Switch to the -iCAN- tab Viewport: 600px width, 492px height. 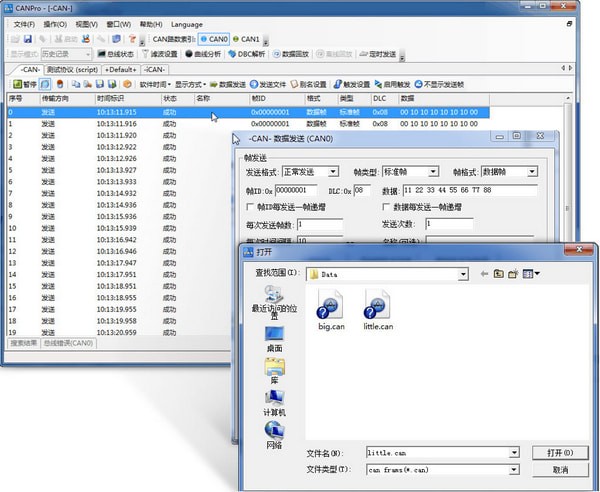[x=155, y=70]
